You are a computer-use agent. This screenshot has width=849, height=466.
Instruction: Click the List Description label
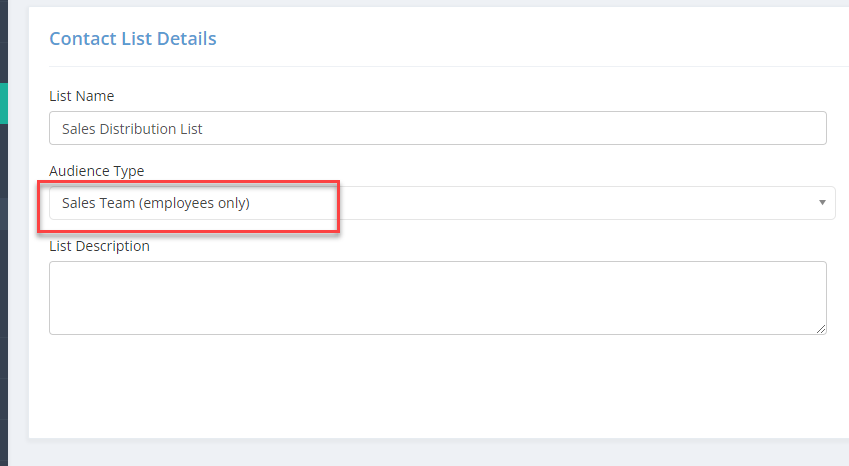tap(99, 246)
